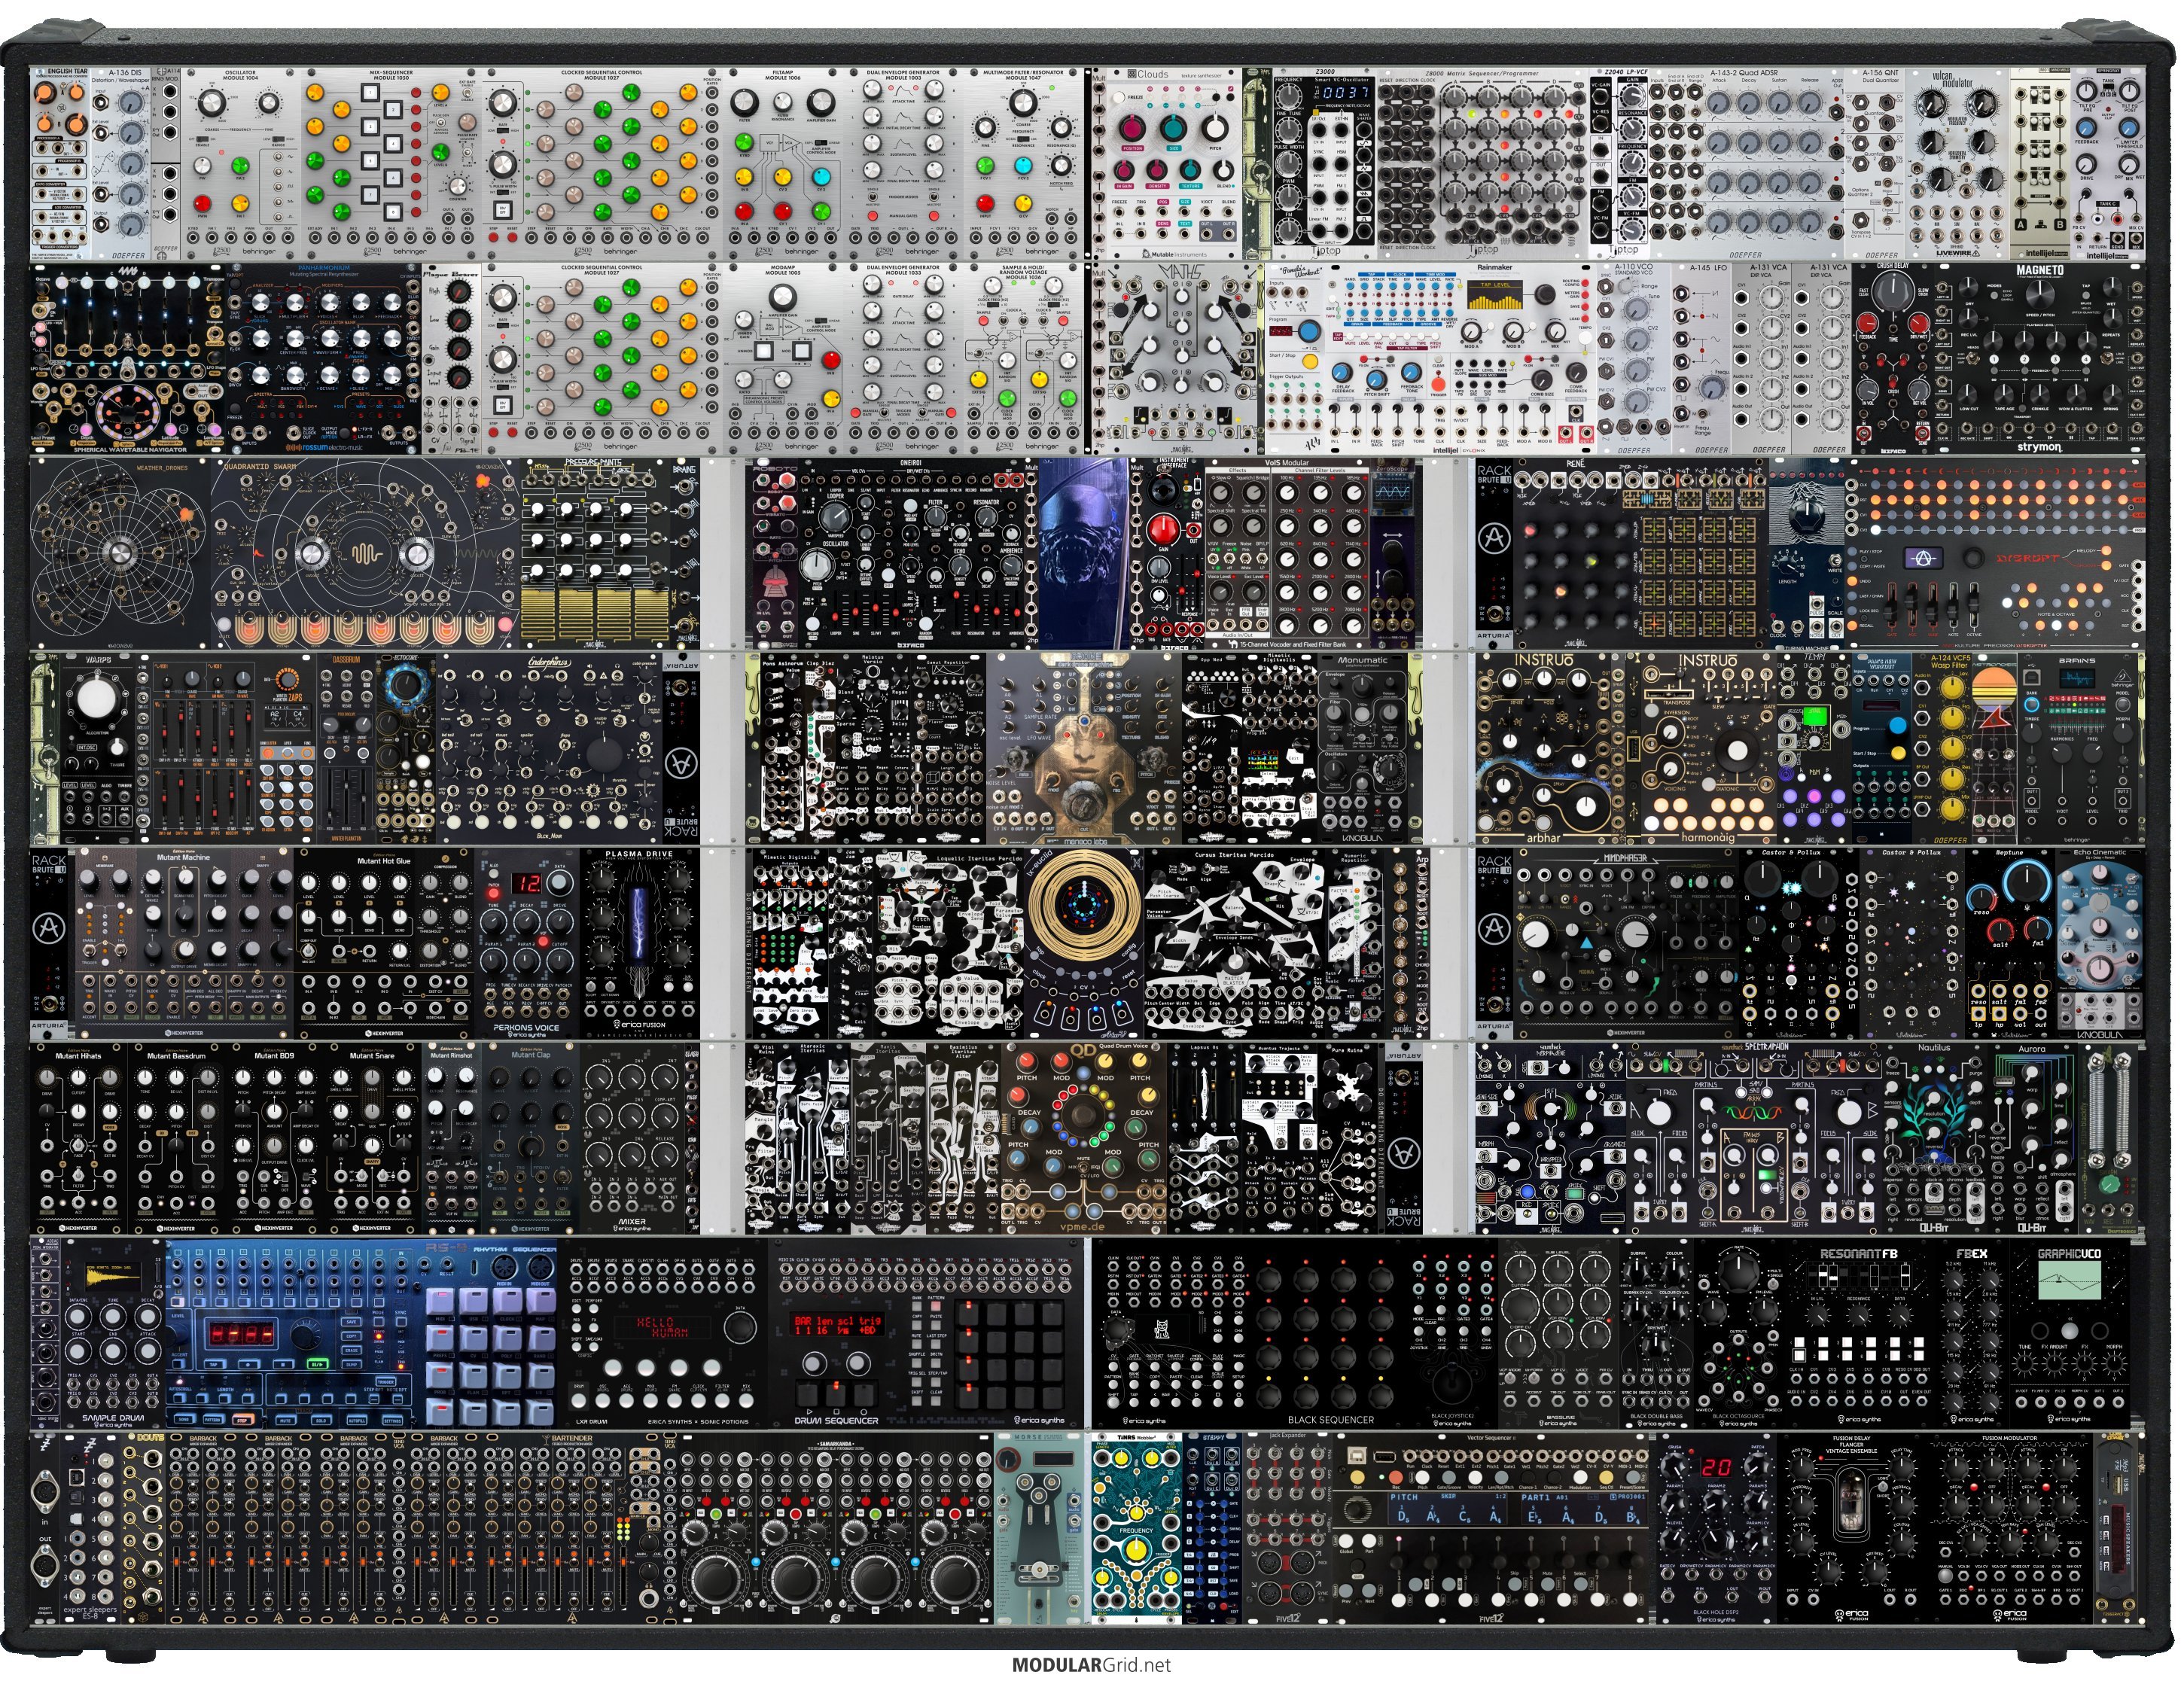Click the RS-9 square stop button
Screen dimensions: 2184x1681
tap(284, 1365)
